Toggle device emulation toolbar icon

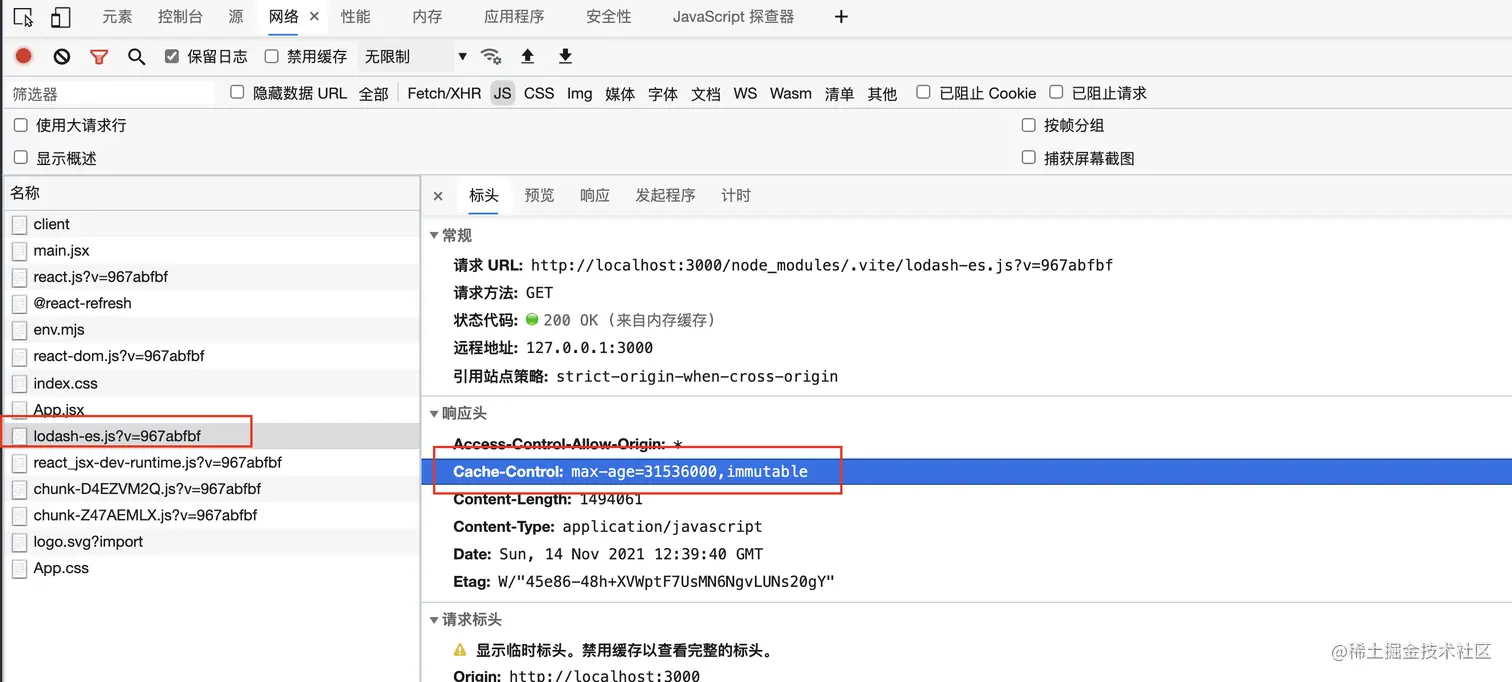[x=61, y=17]
